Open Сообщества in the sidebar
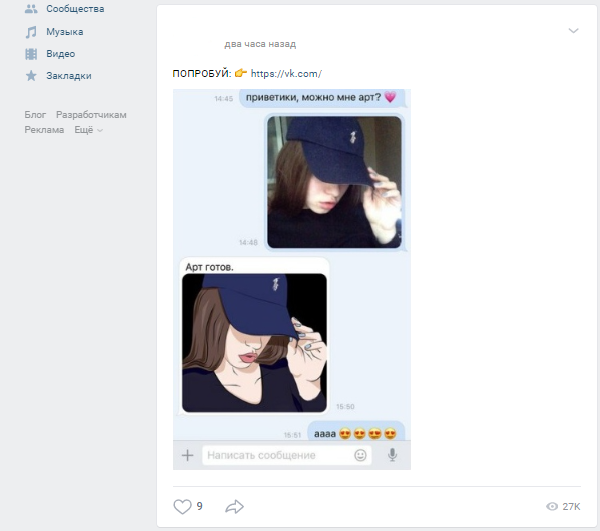Image resolution: width=600 pixels, height=531 pixels. point(75,9)
